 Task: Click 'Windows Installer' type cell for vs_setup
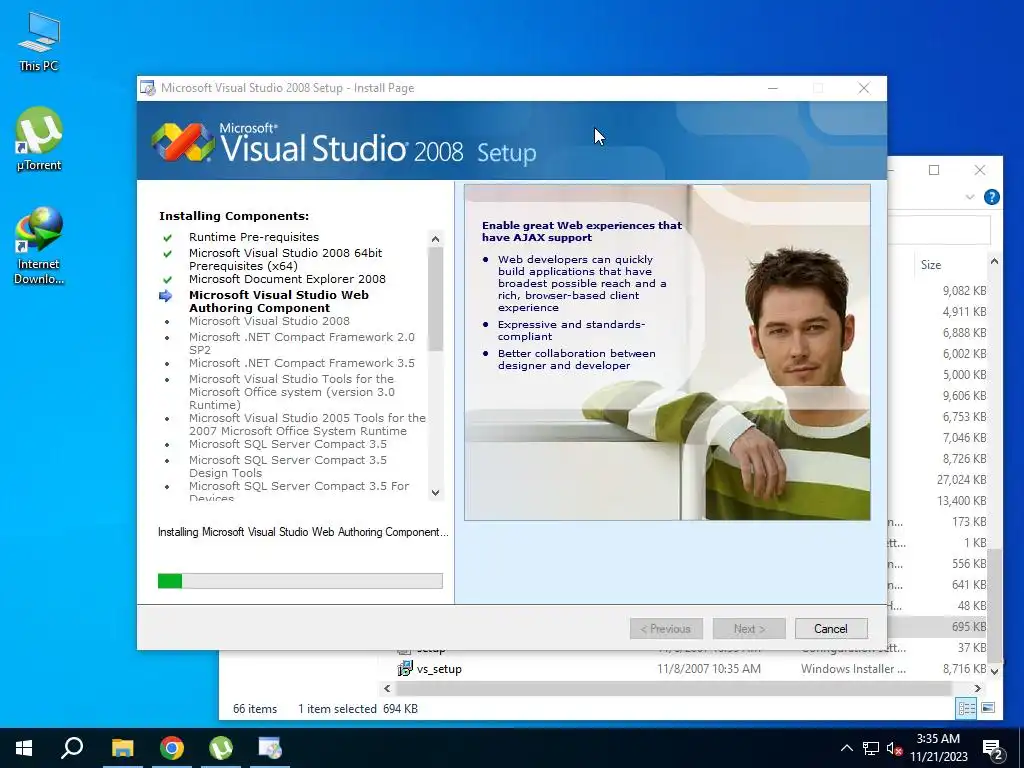click(x=853, y=669)
